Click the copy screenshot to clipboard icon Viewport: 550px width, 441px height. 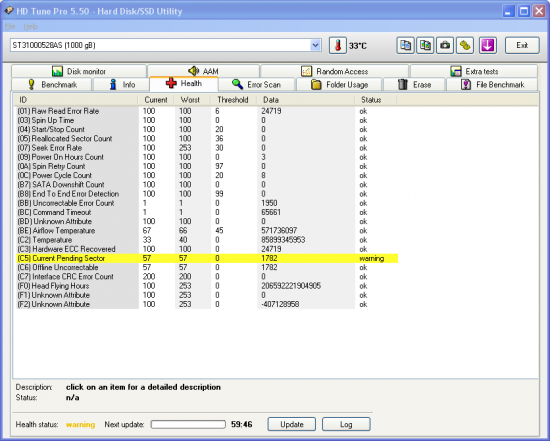425,46
